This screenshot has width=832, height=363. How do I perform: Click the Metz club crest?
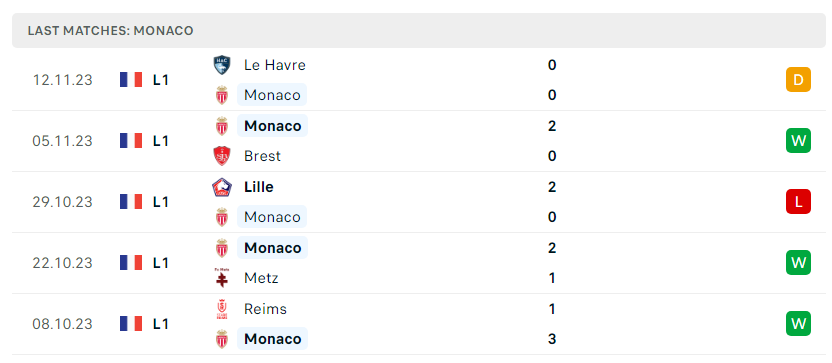click(222, 278)
